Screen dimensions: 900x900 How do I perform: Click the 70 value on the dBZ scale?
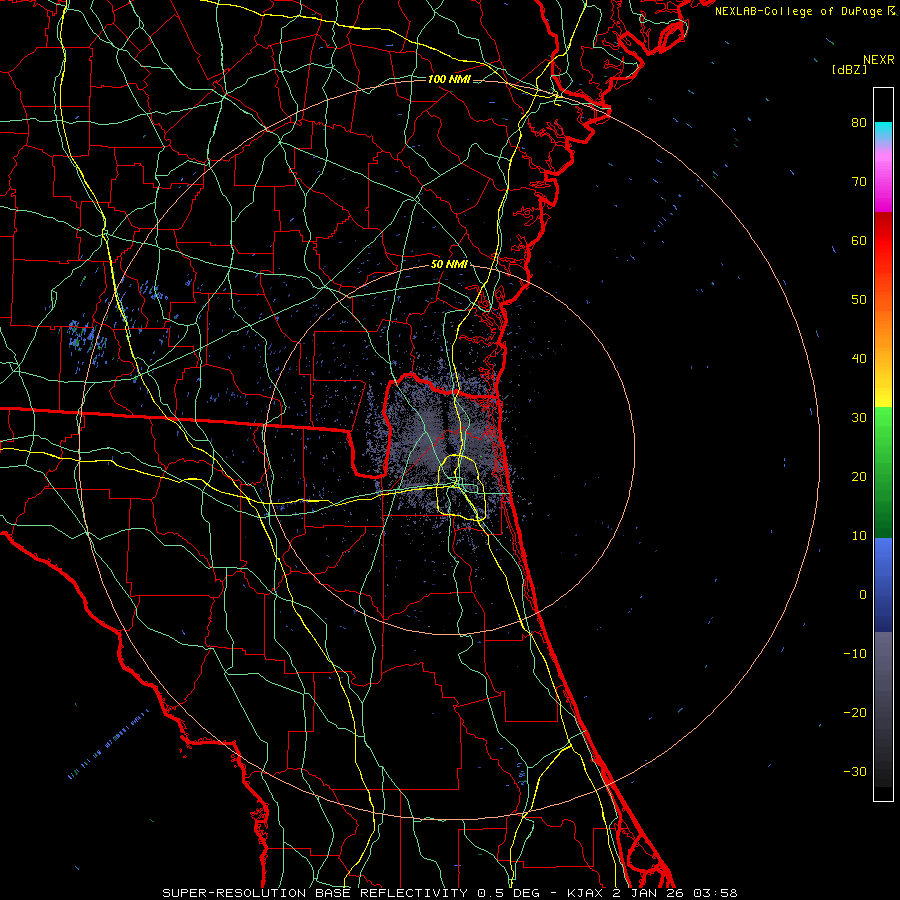(x=859, y=181)
